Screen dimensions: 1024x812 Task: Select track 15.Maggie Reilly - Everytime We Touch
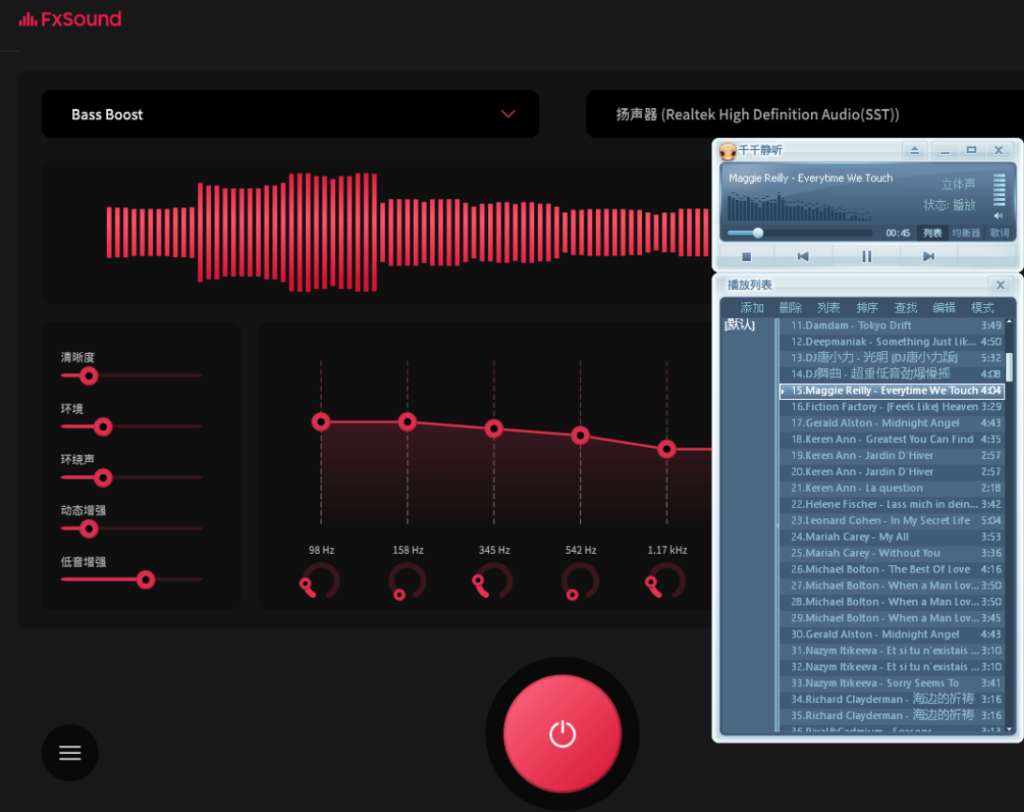coord(892,391)
